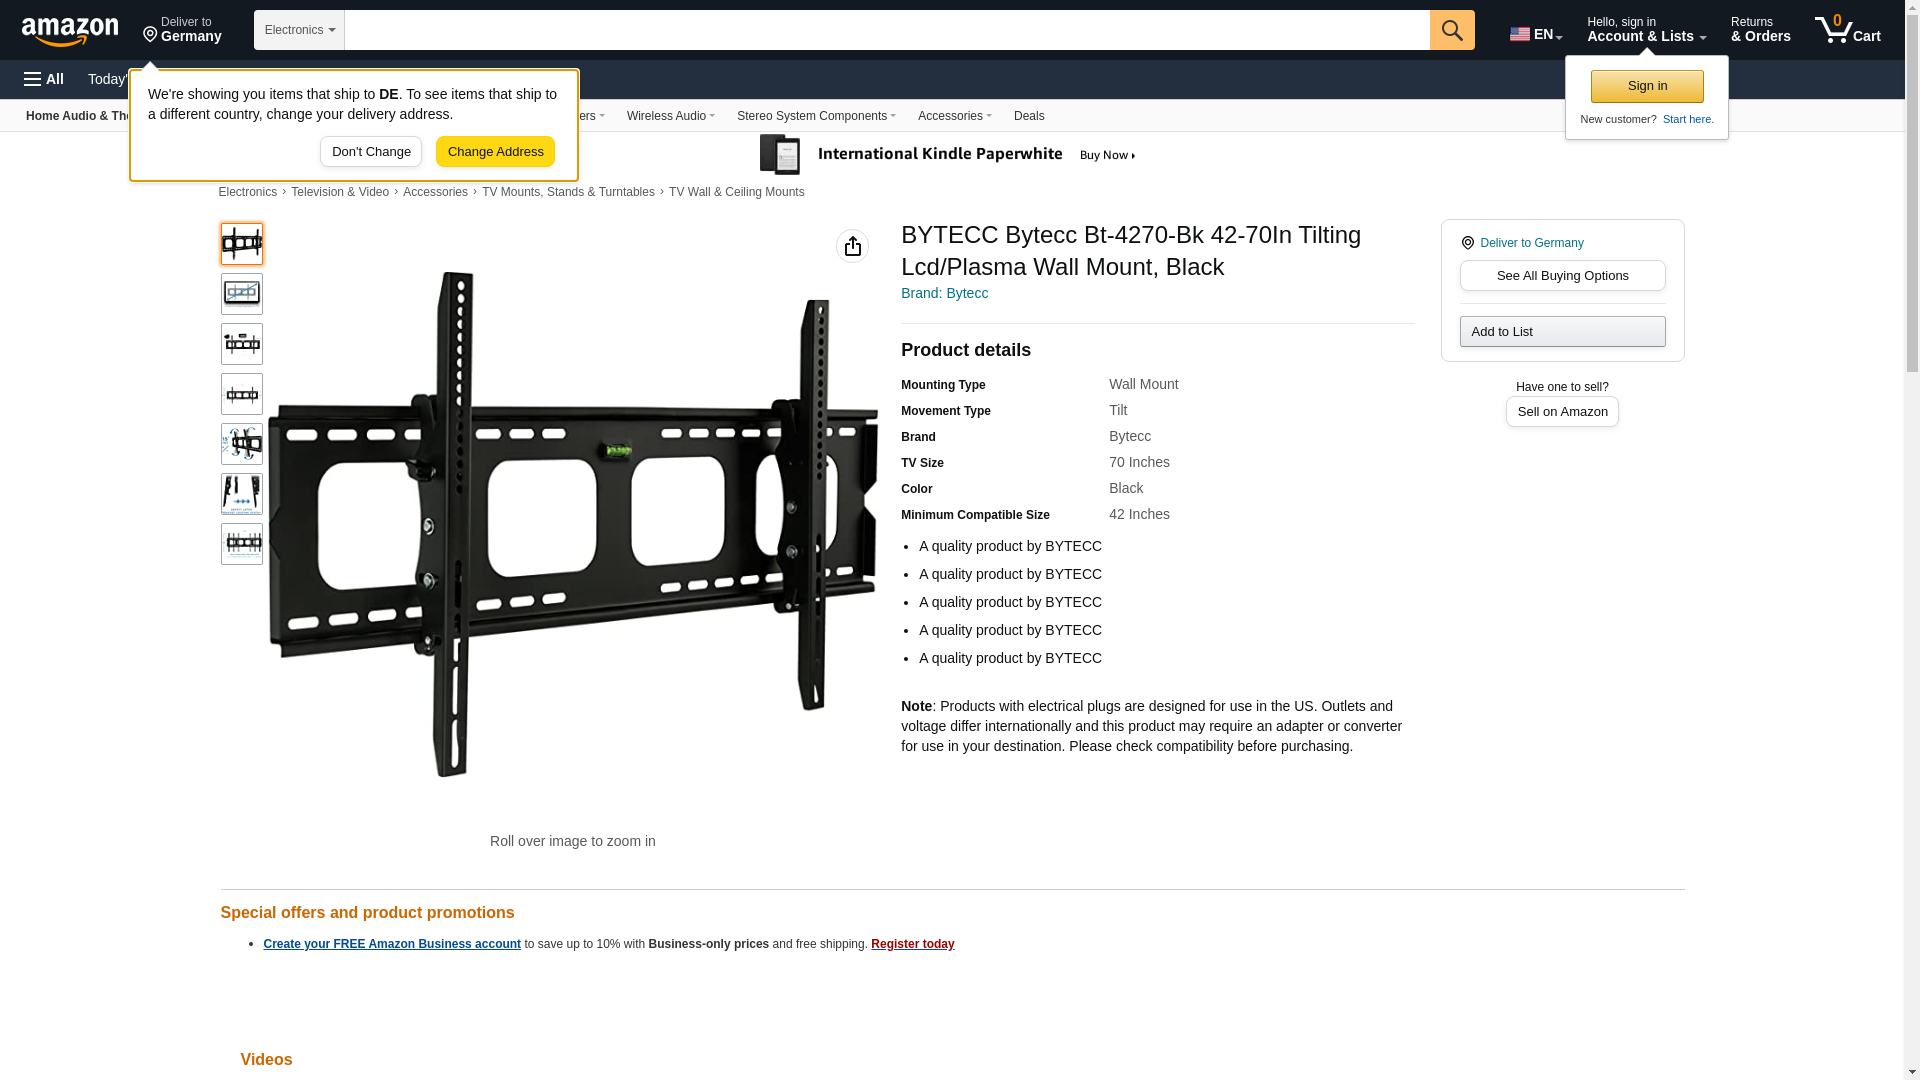Open the Deals tab
Viewport: 1920px width, 1080px height.
(x=1029, y=116)
